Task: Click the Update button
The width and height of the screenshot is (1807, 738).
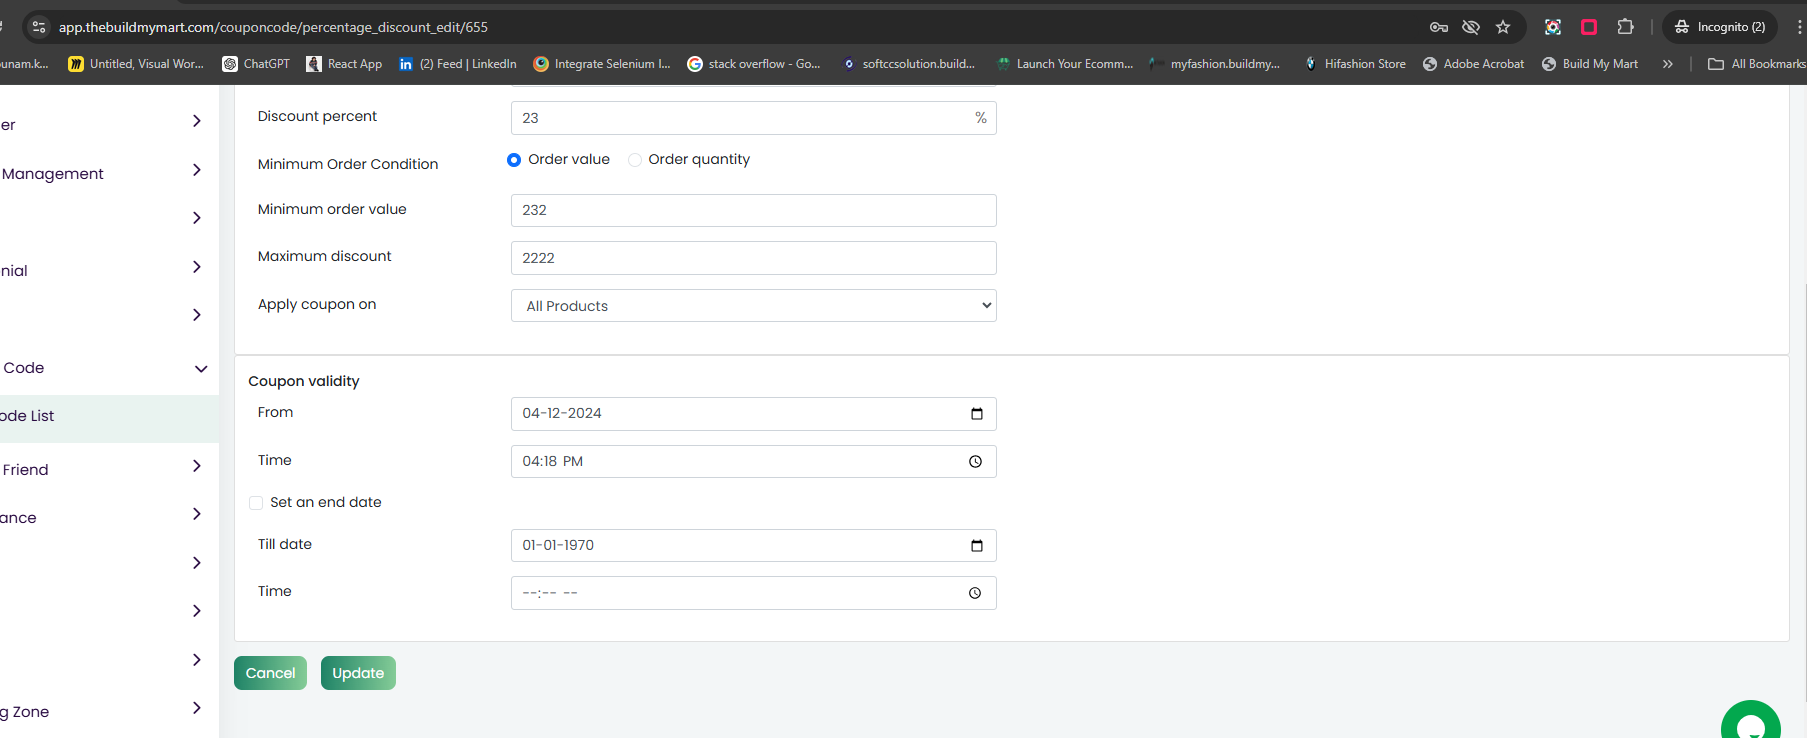Action: click(x=358, y=673)
